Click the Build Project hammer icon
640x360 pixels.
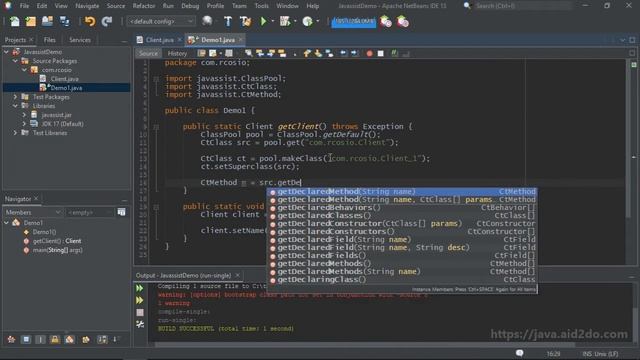228,21
